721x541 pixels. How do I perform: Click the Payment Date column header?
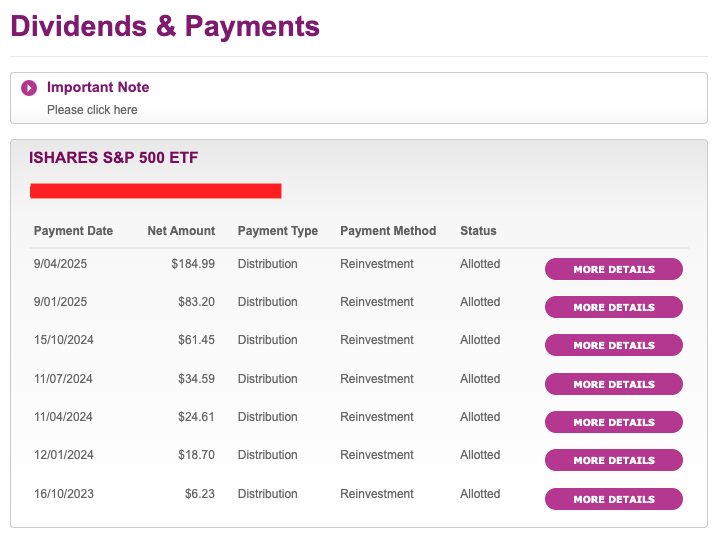point(73,231)
